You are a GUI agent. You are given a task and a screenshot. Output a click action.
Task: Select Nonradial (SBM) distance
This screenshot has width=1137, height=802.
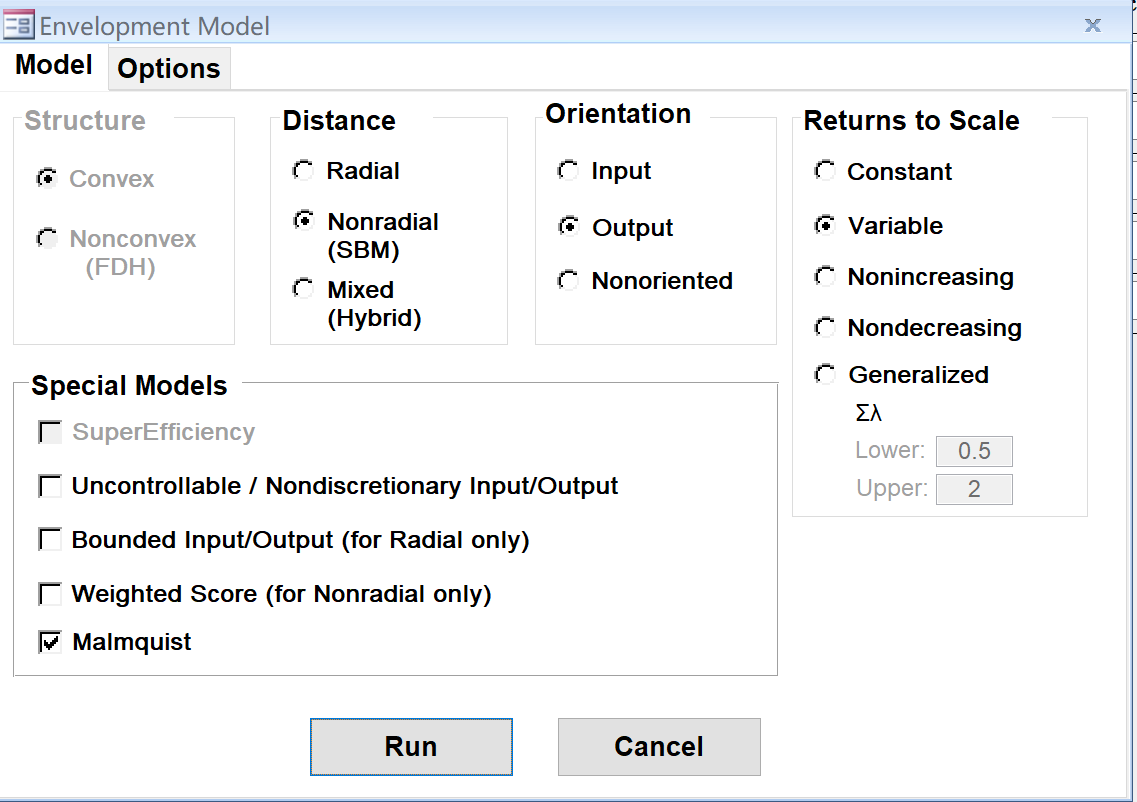pos(302,221)
